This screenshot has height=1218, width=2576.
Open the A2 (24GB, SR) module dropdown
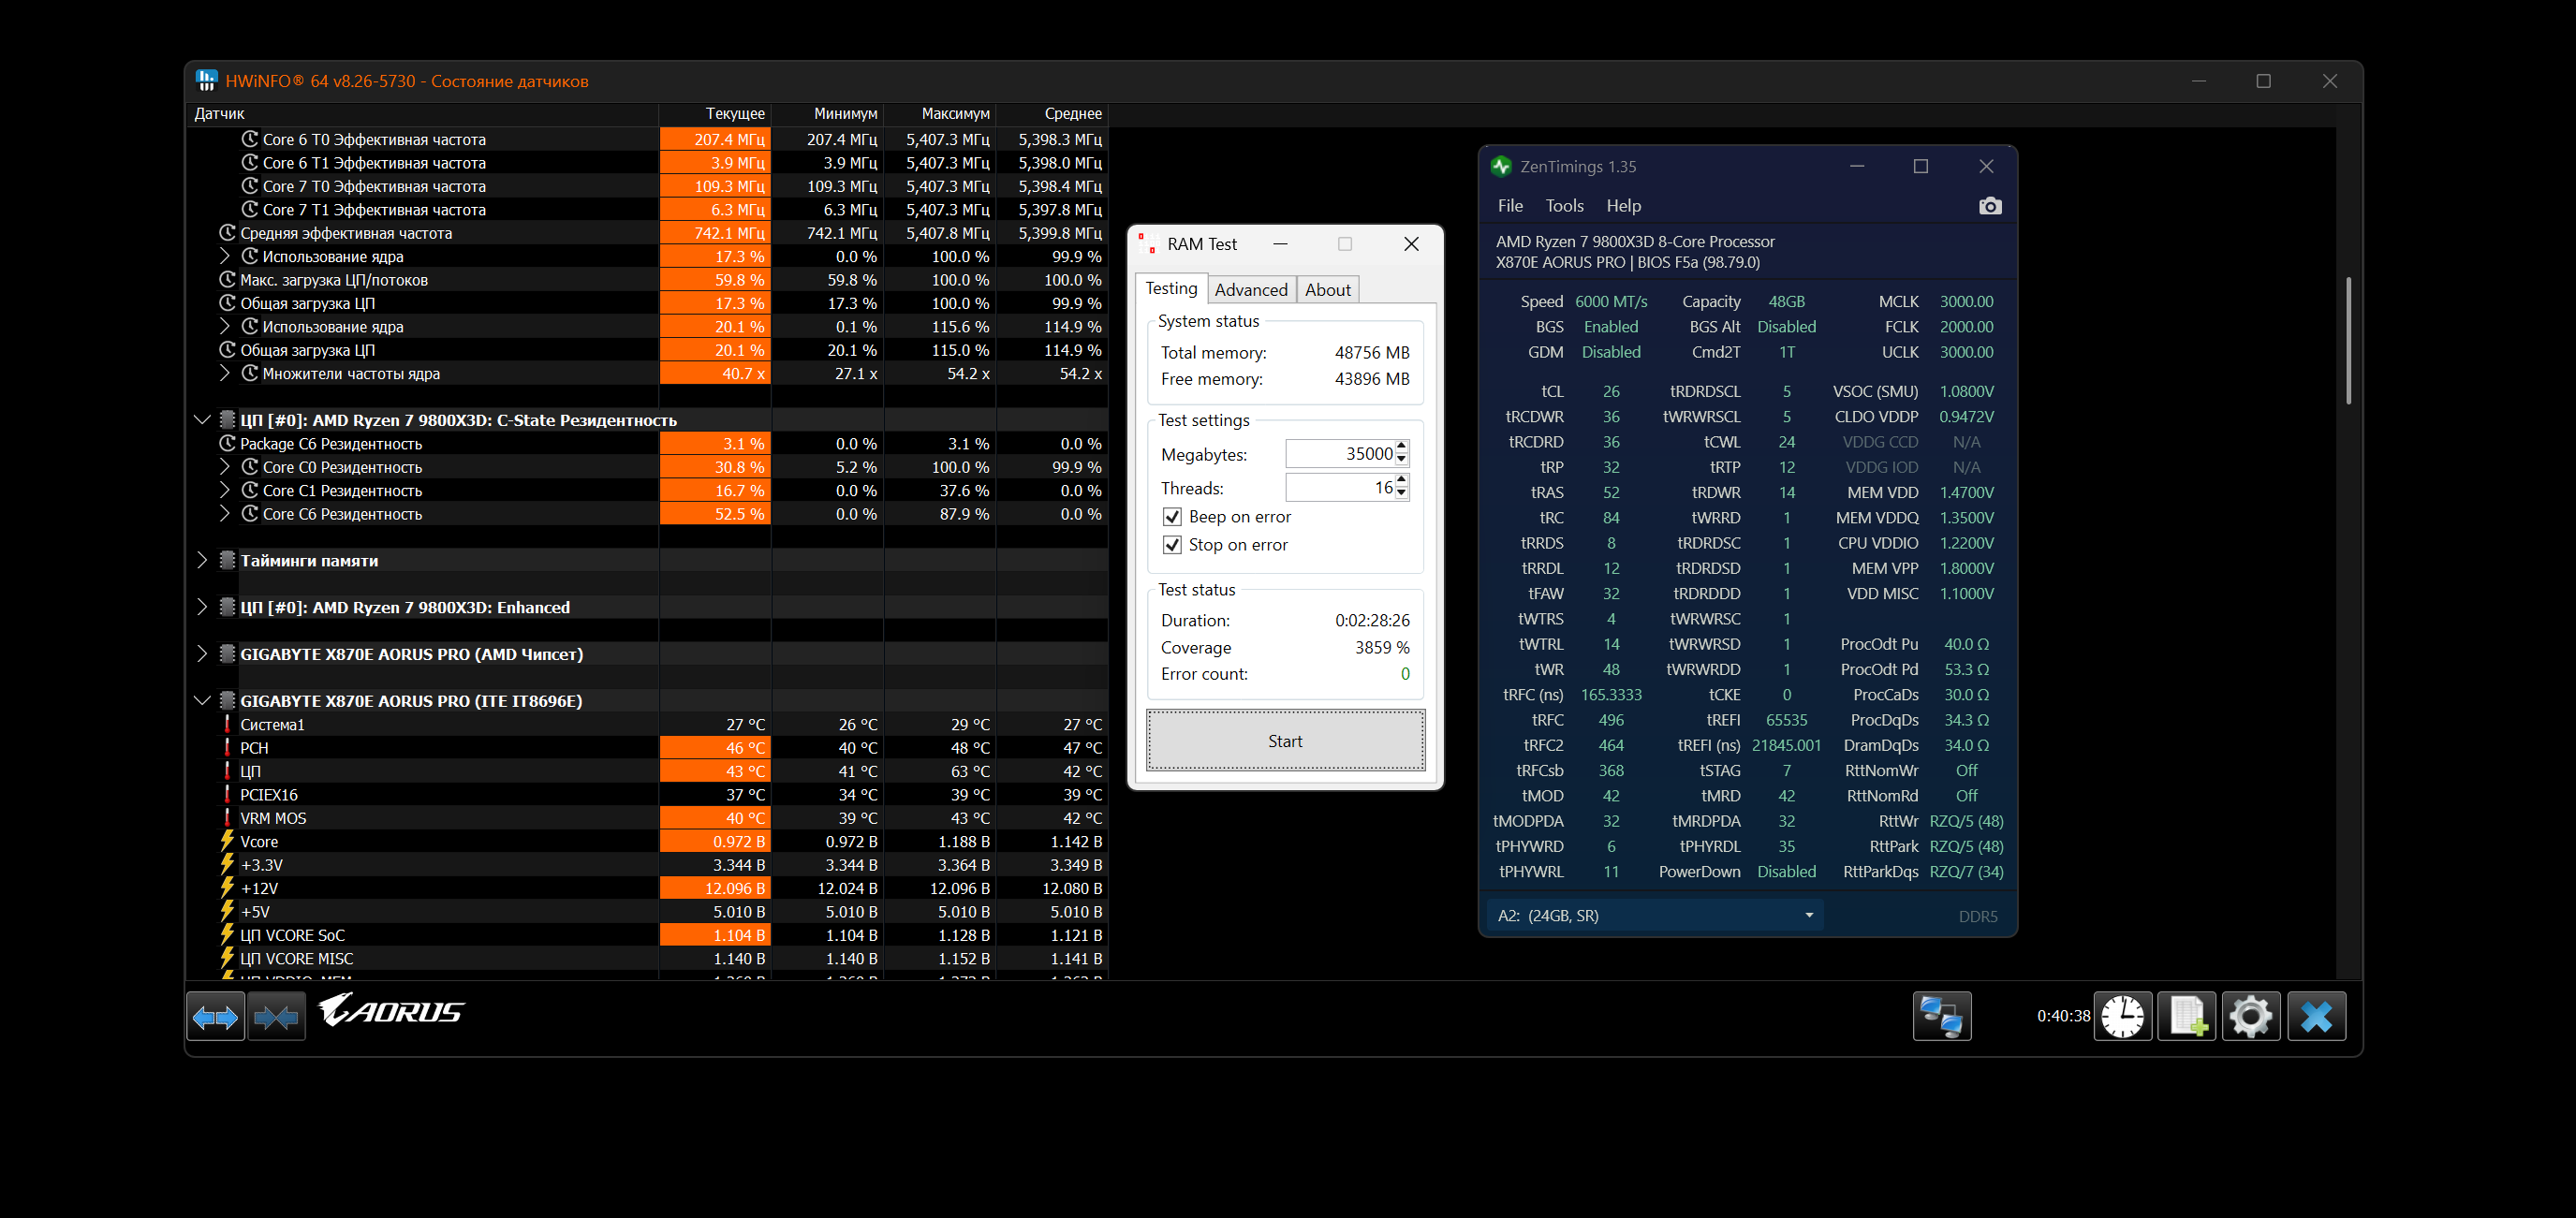coord(1654,915)
